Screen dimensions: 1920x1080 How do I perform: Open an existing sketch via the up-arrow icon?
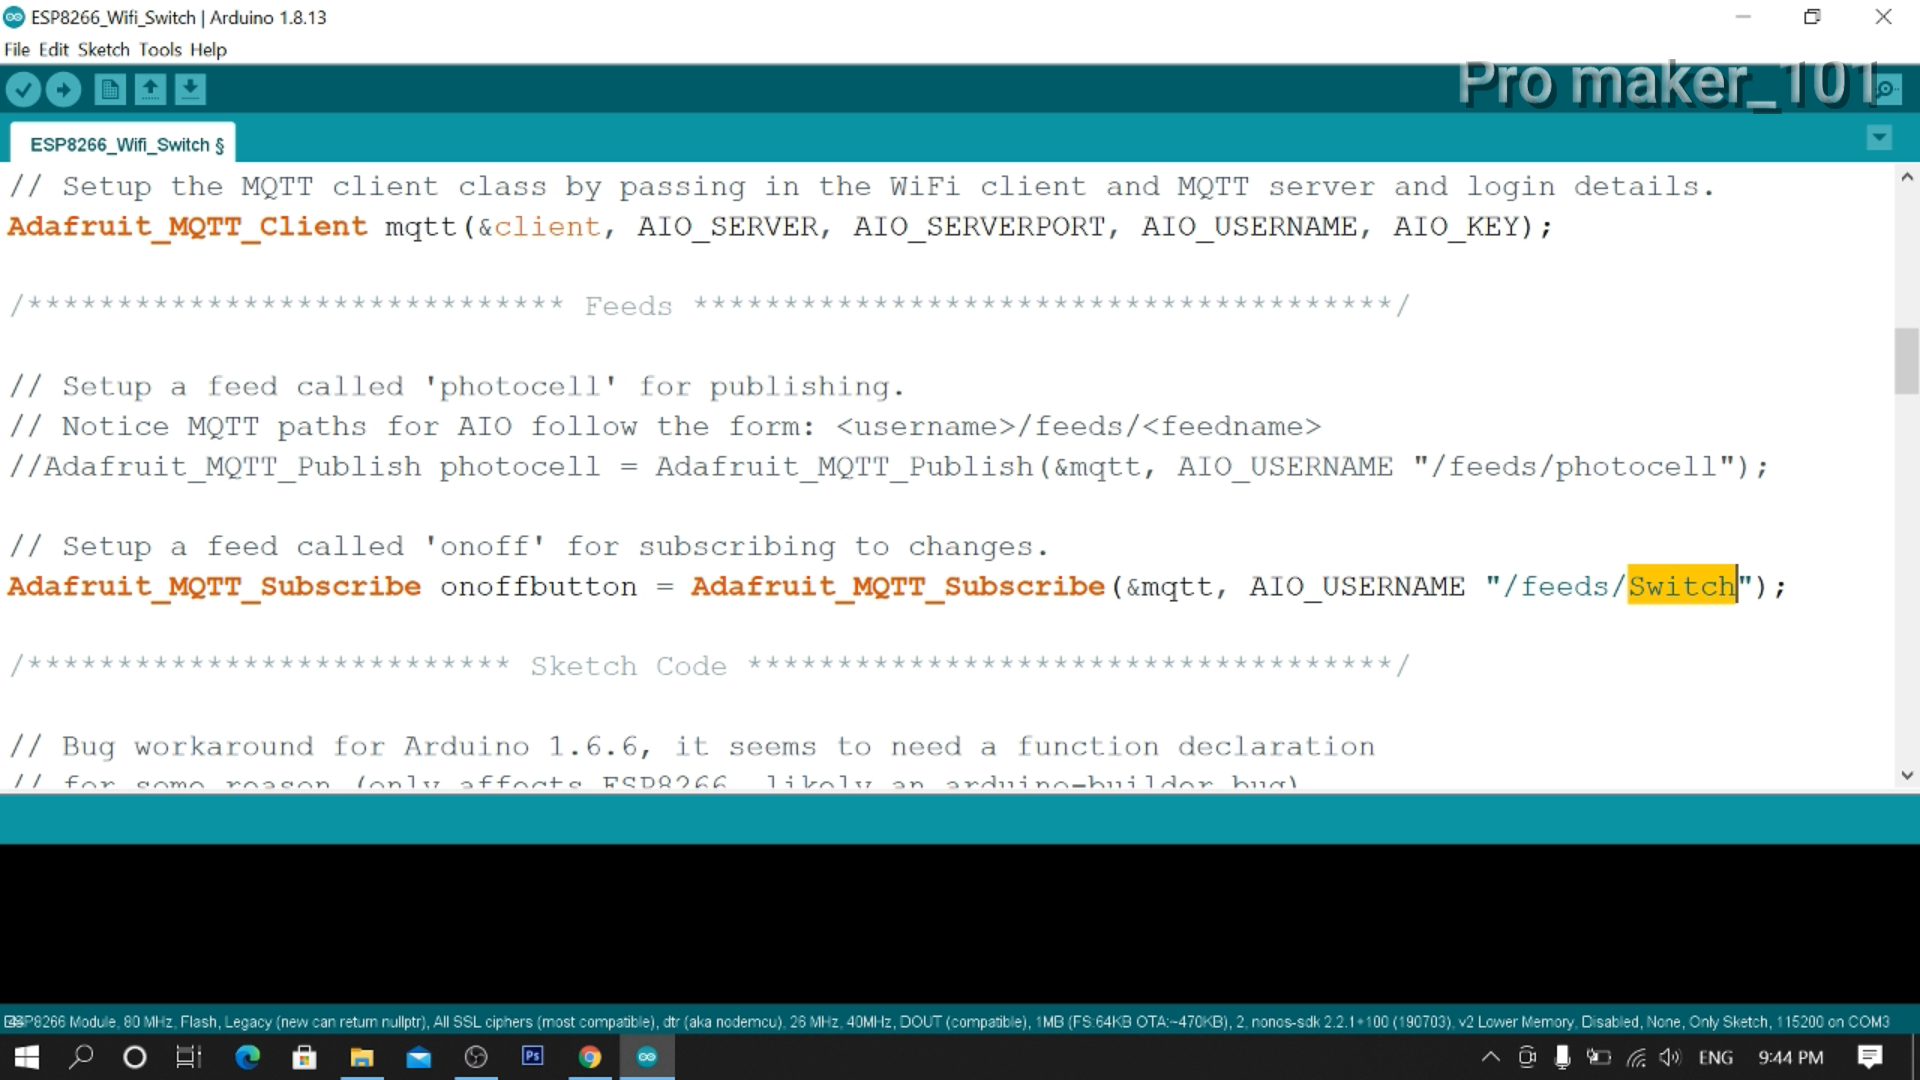click(x=150, y=88)
